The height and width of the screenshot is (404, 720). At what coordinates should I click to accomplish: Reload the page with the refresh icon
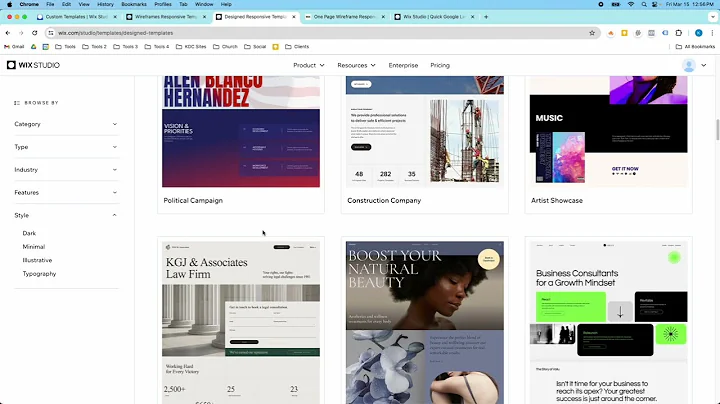click(x=34, y=33)
